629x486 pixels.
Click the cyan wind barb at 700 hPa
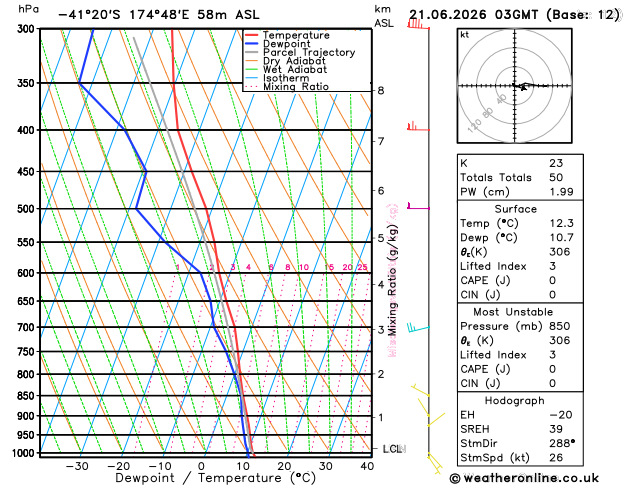click(x=418, y=327)
